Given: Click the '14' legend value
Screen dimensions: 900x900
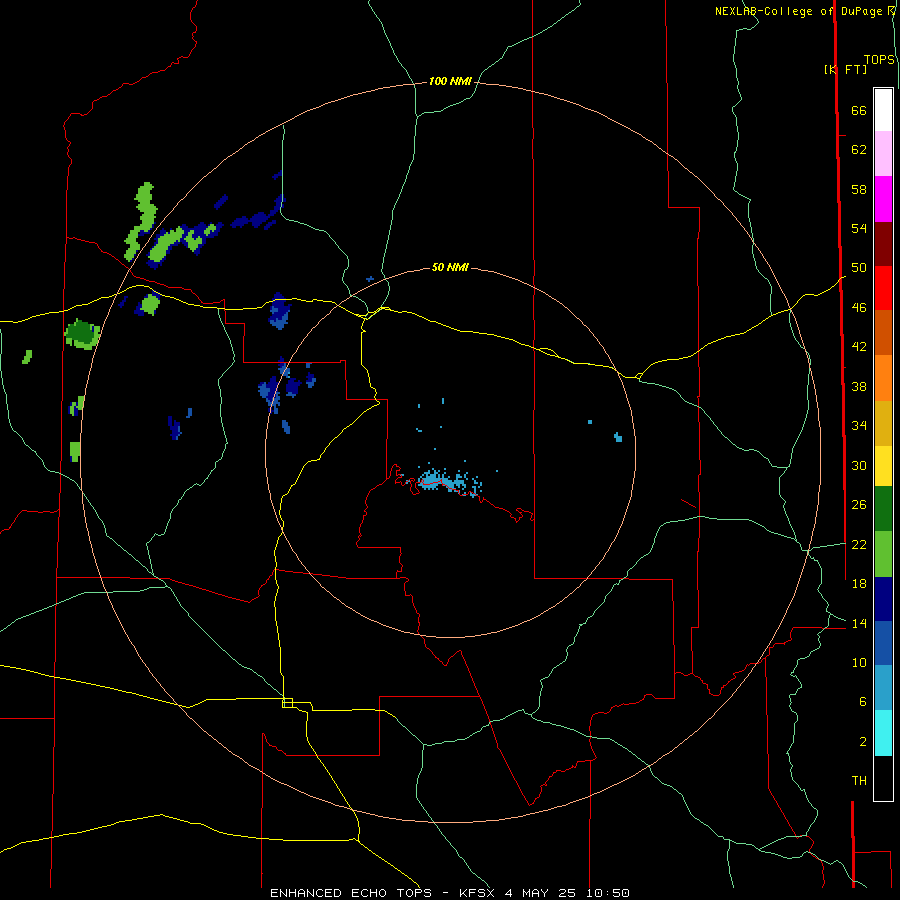Looking at the screenshot, I should point(859,623).
